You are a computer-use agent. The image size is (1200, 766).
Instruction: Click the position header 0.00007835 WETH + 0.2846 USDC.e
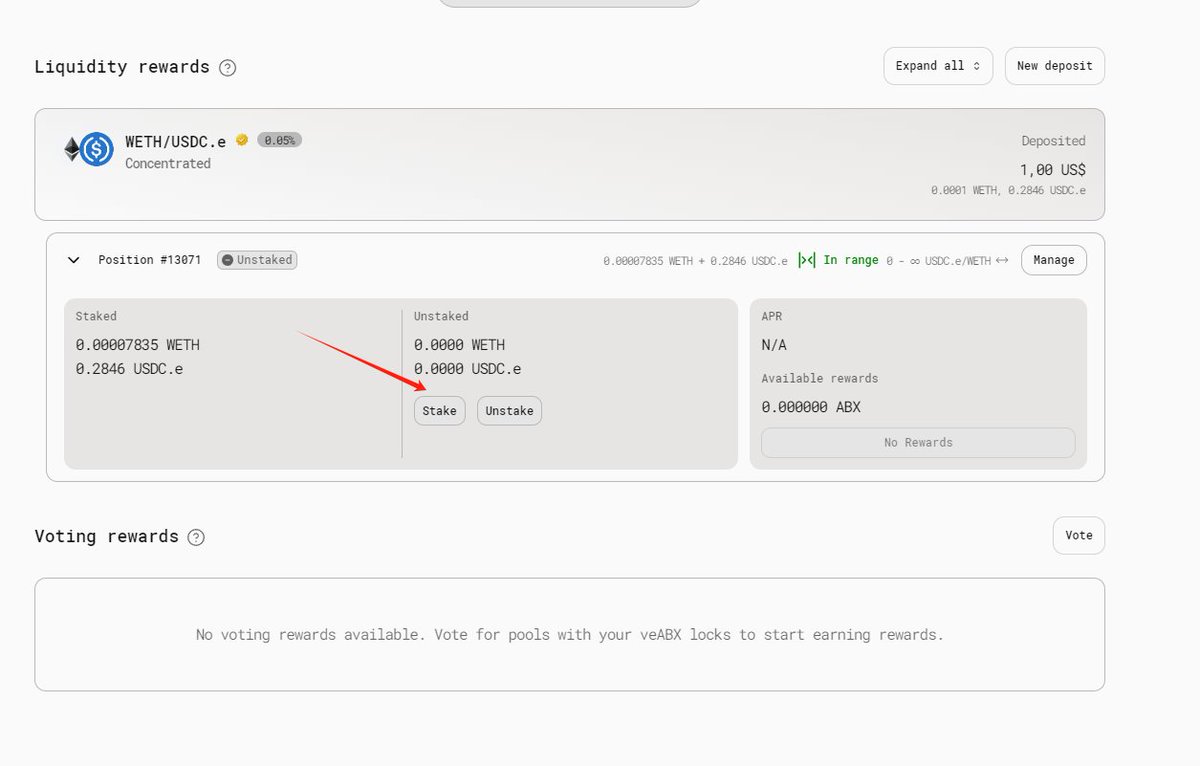(x=695, y=261)
